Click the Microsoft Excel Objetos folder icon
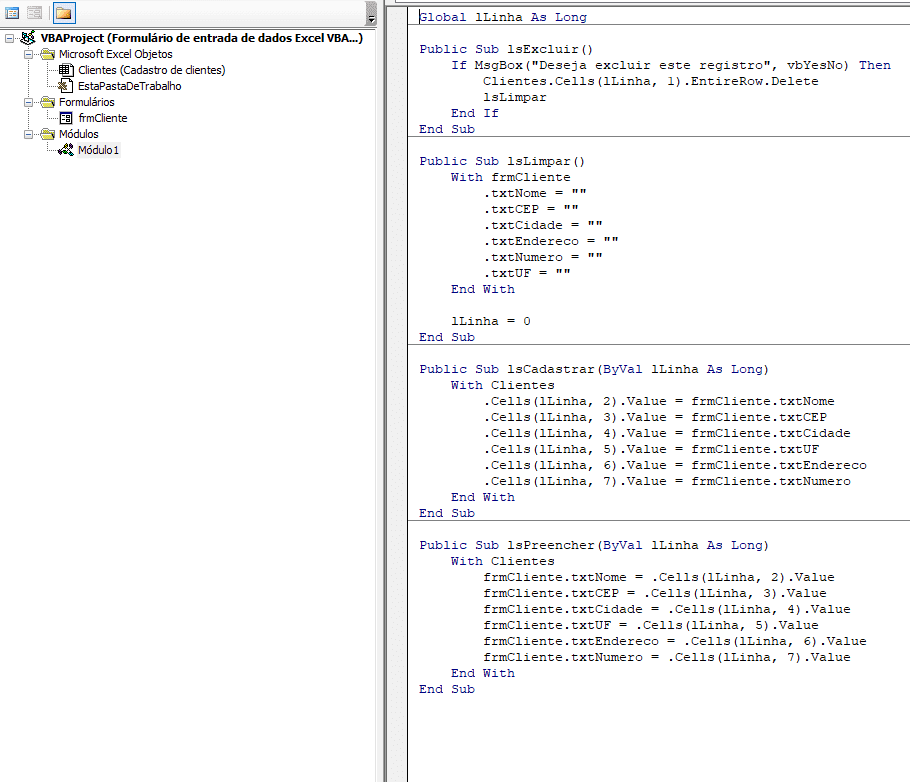The image size is (910, 782). (x=47, y=54)
